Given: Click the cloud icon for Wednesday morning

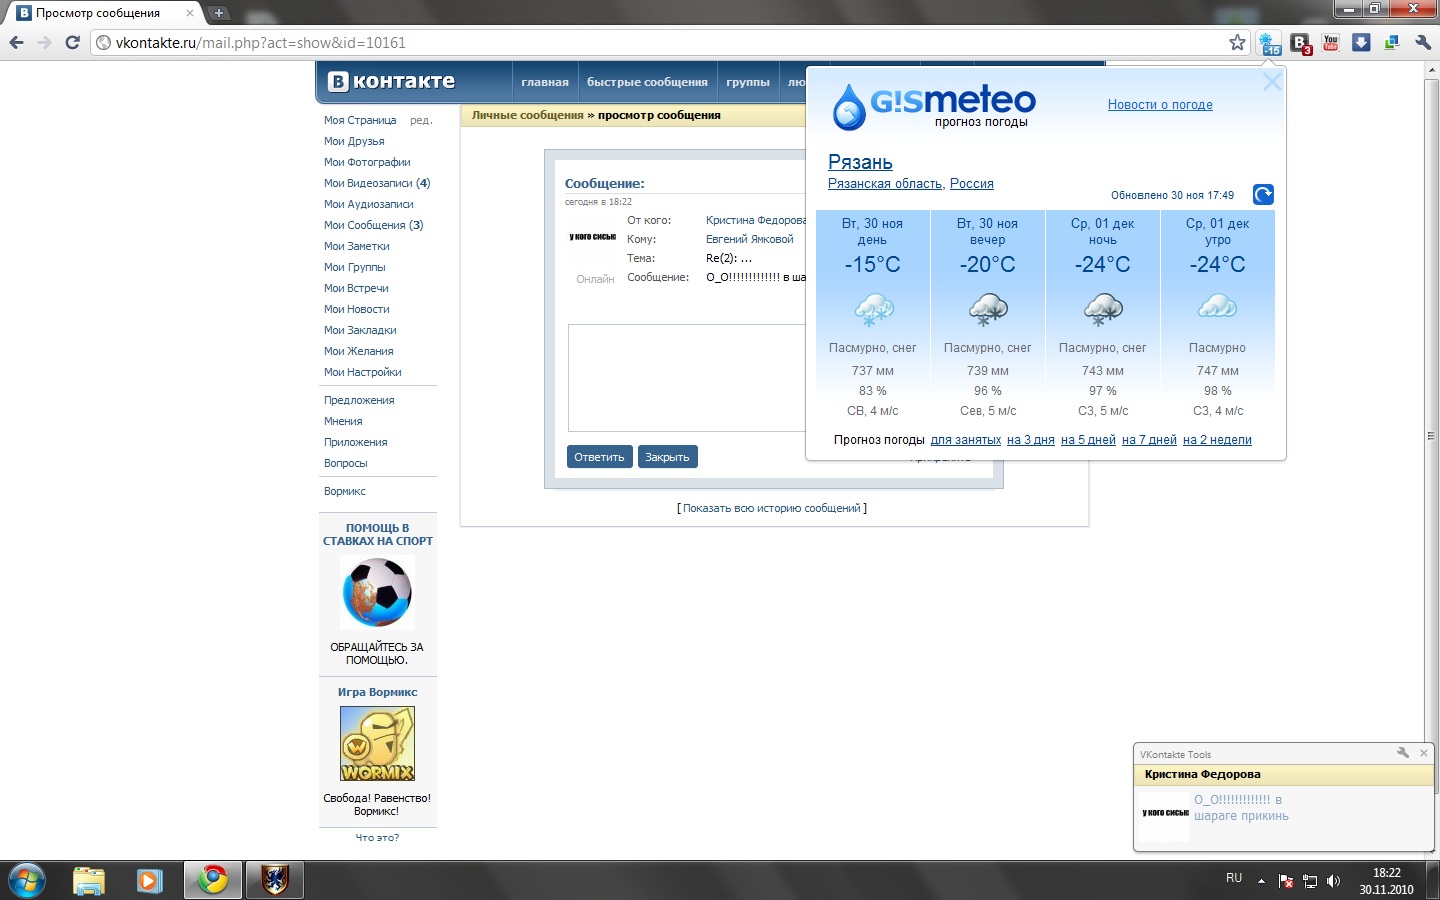Looking at the screenshot, I should coord(1218,307).
